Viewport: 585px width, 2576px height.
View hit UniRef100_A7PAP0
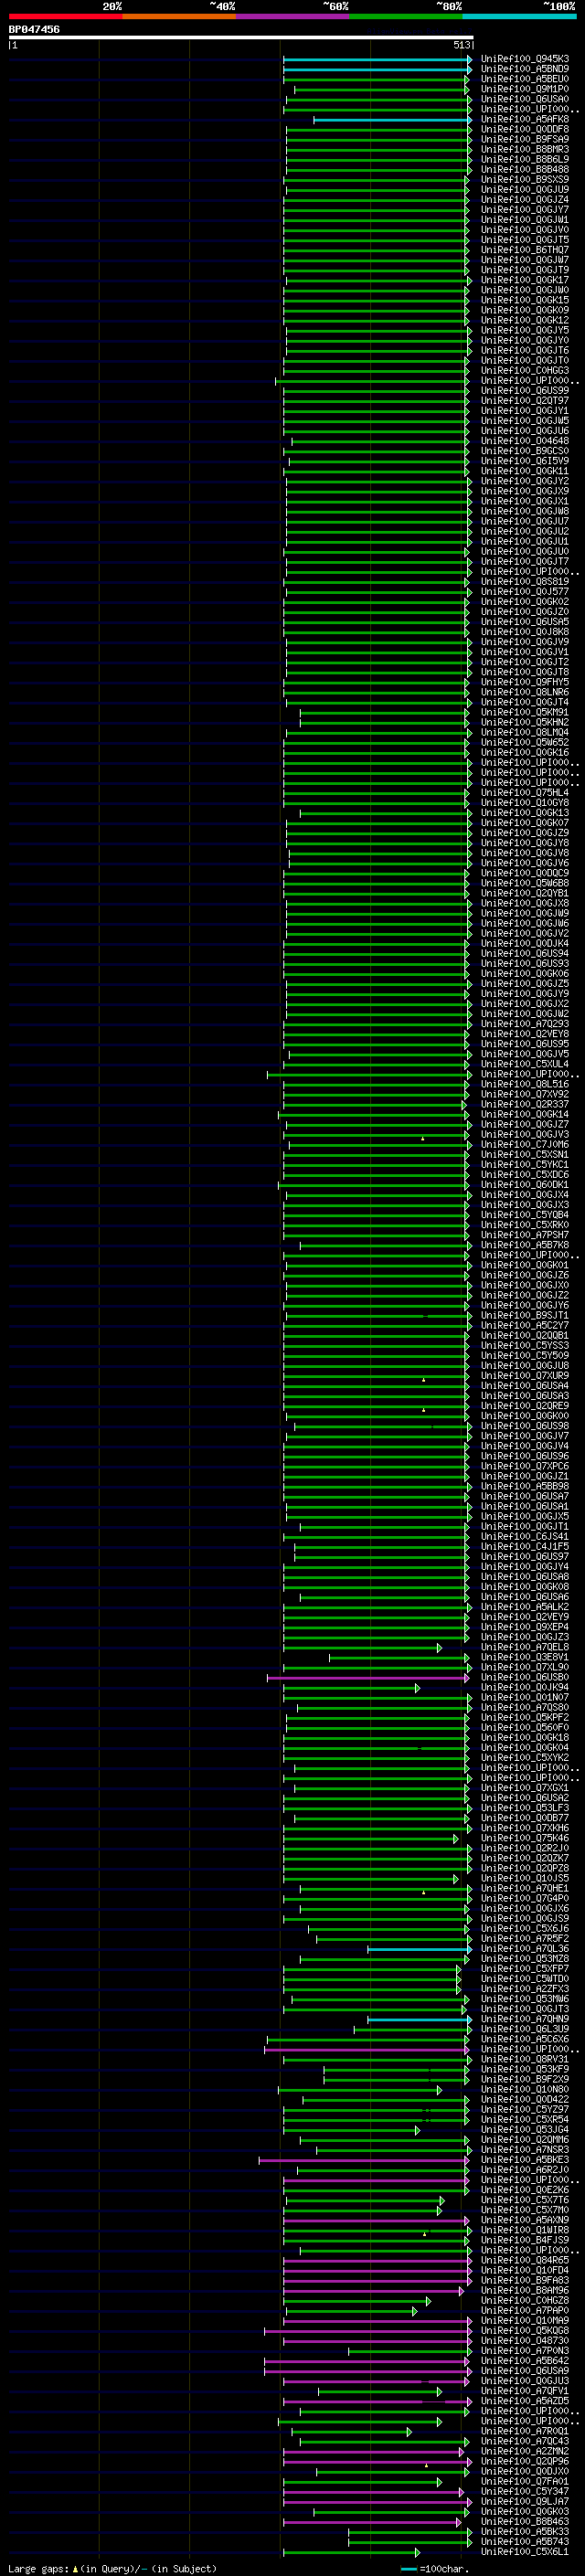[525, 2310]
